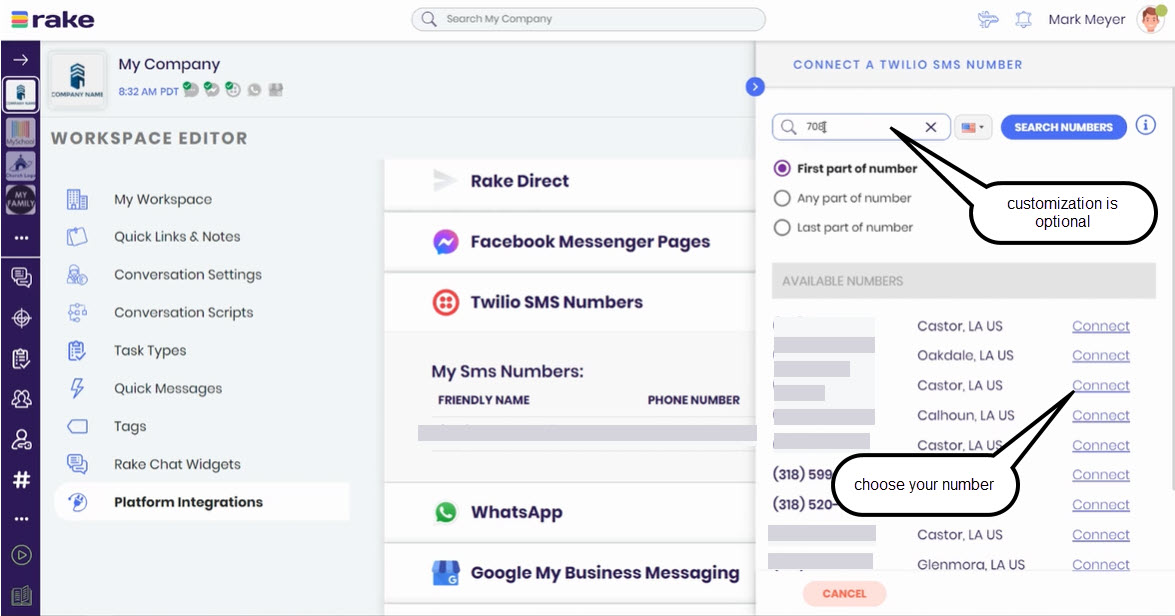1175x616 pixels.
Task: Open the country flag dropdown
Action: tap(973, 127)
